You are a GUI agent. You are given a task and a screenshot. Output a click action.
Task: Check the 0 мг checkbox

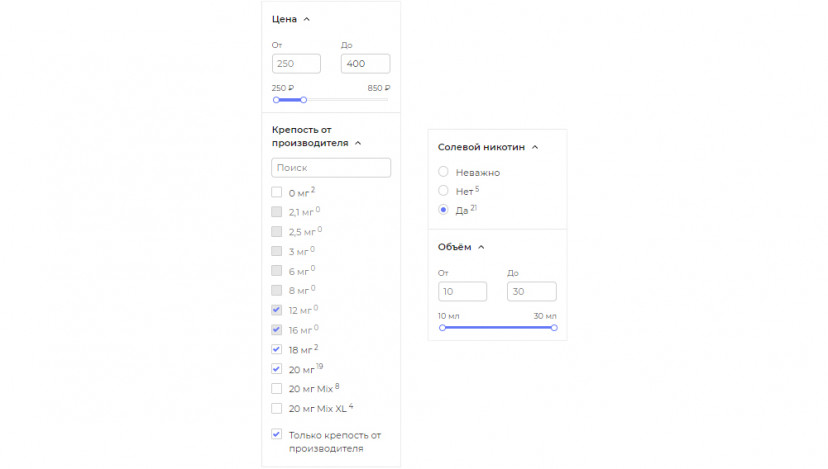(277, 192)
